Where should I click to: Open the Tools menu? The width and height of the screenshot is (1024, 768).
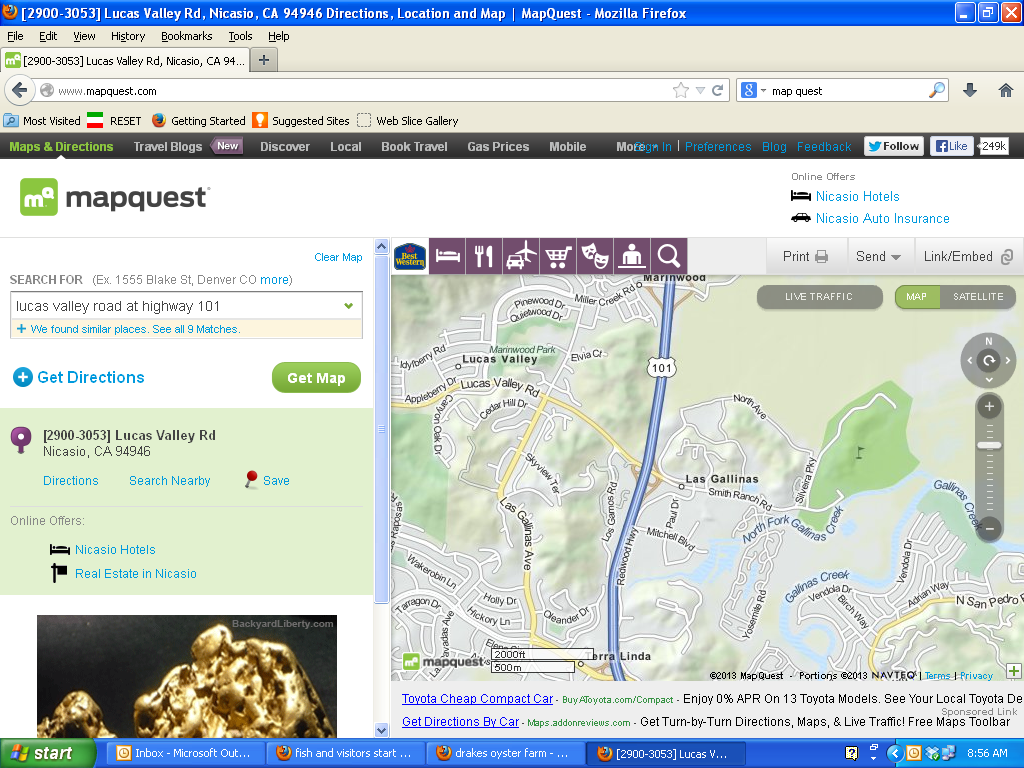pos(240,36)
